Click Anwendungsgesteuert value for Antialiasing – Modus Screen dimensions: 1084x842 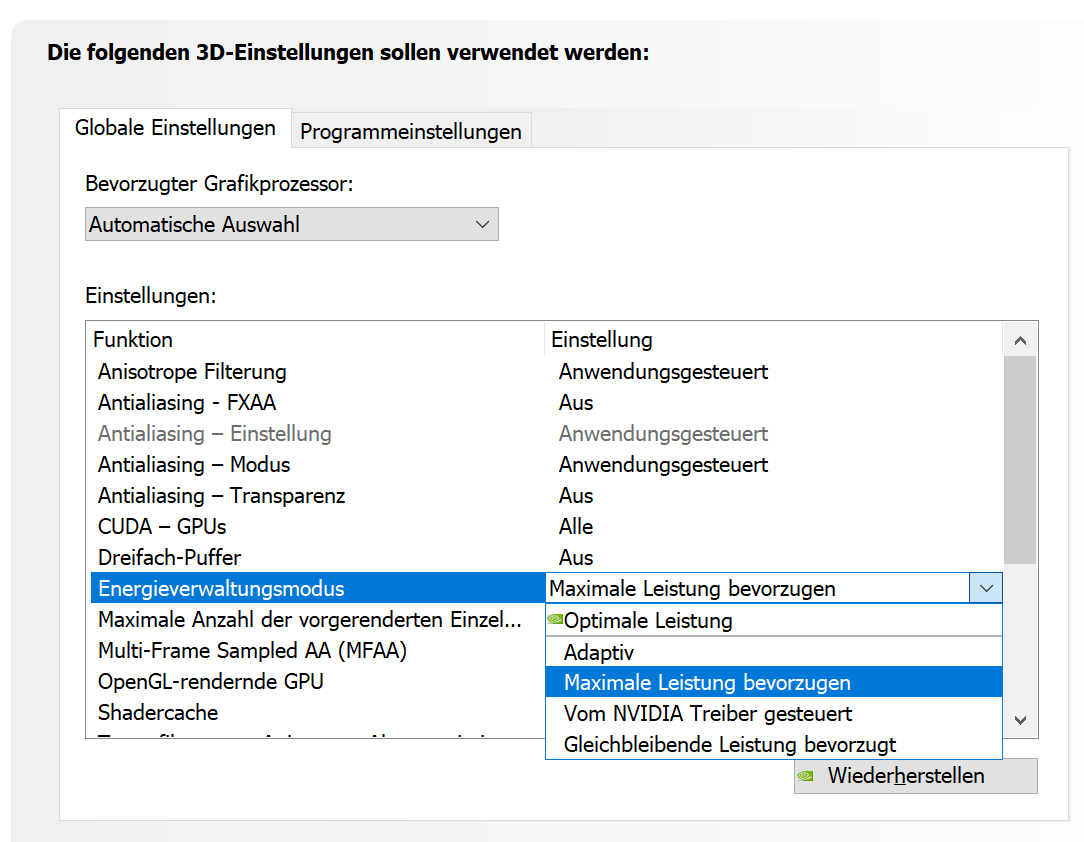coord(663,465)
